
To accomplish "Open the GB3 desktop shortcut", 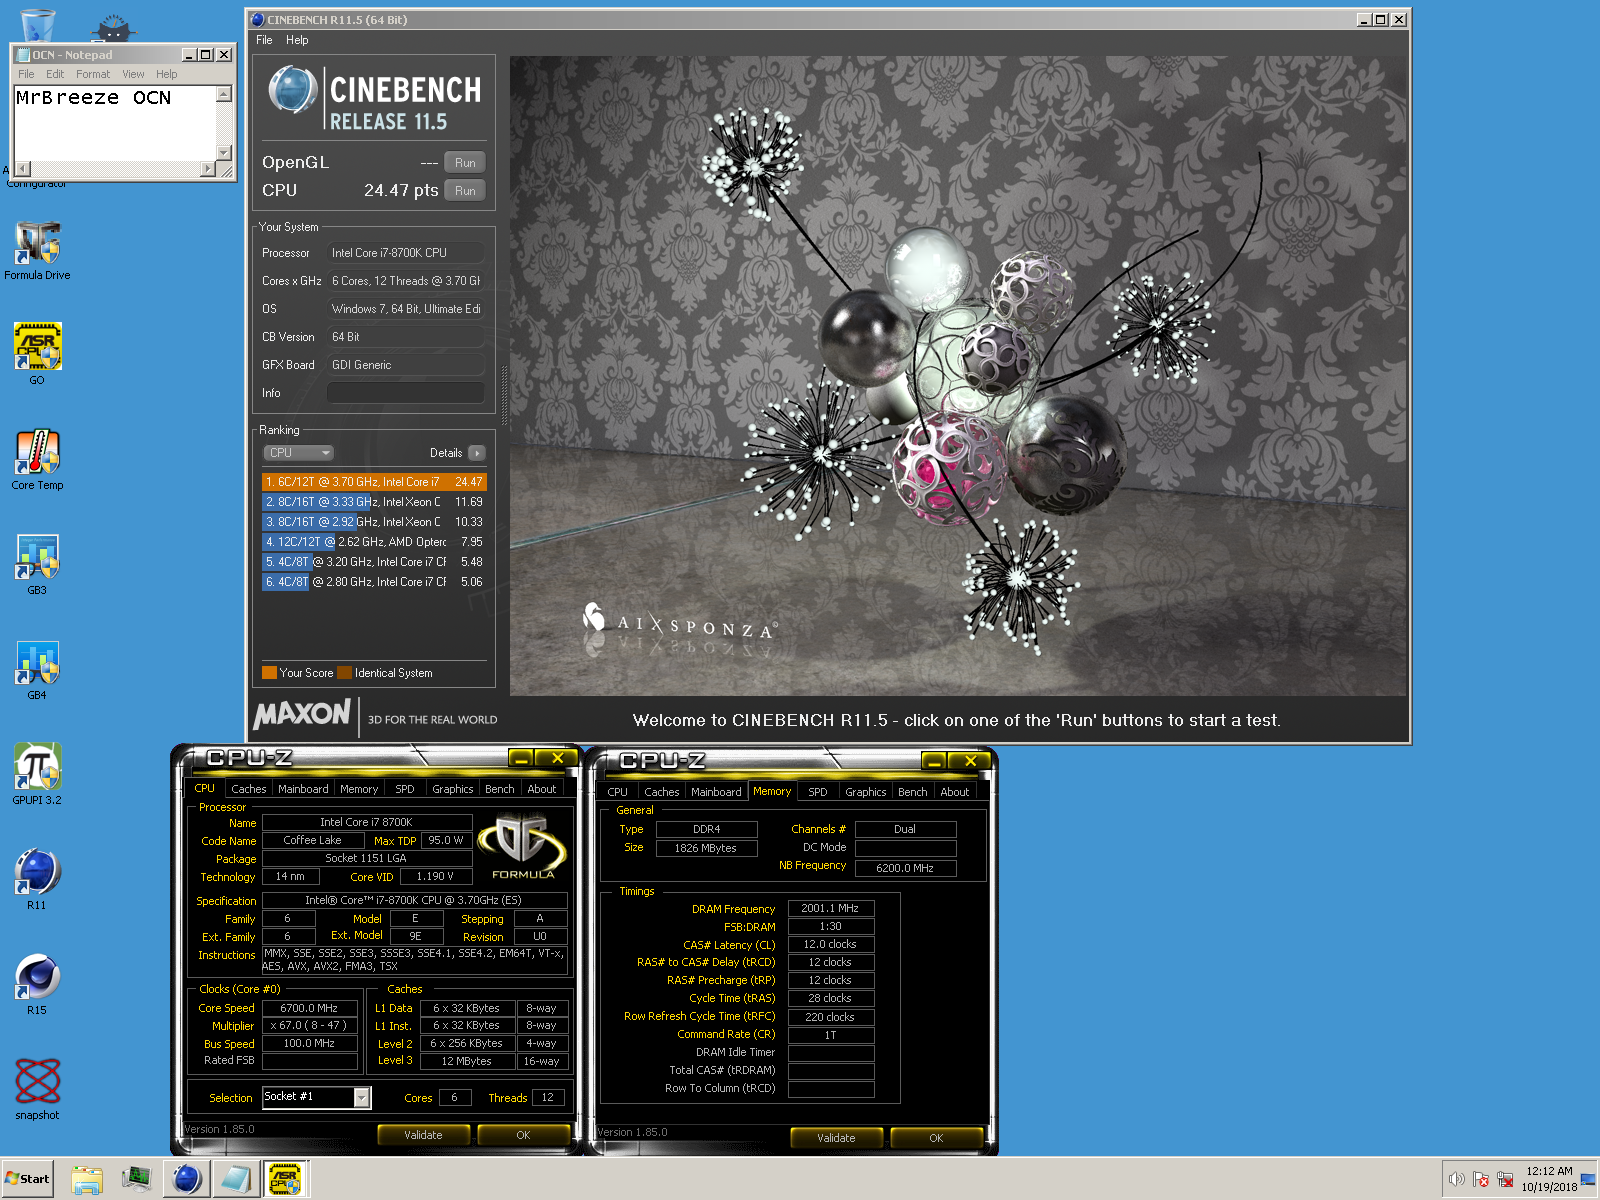I will pyautogui.click(x=37, y=561).
